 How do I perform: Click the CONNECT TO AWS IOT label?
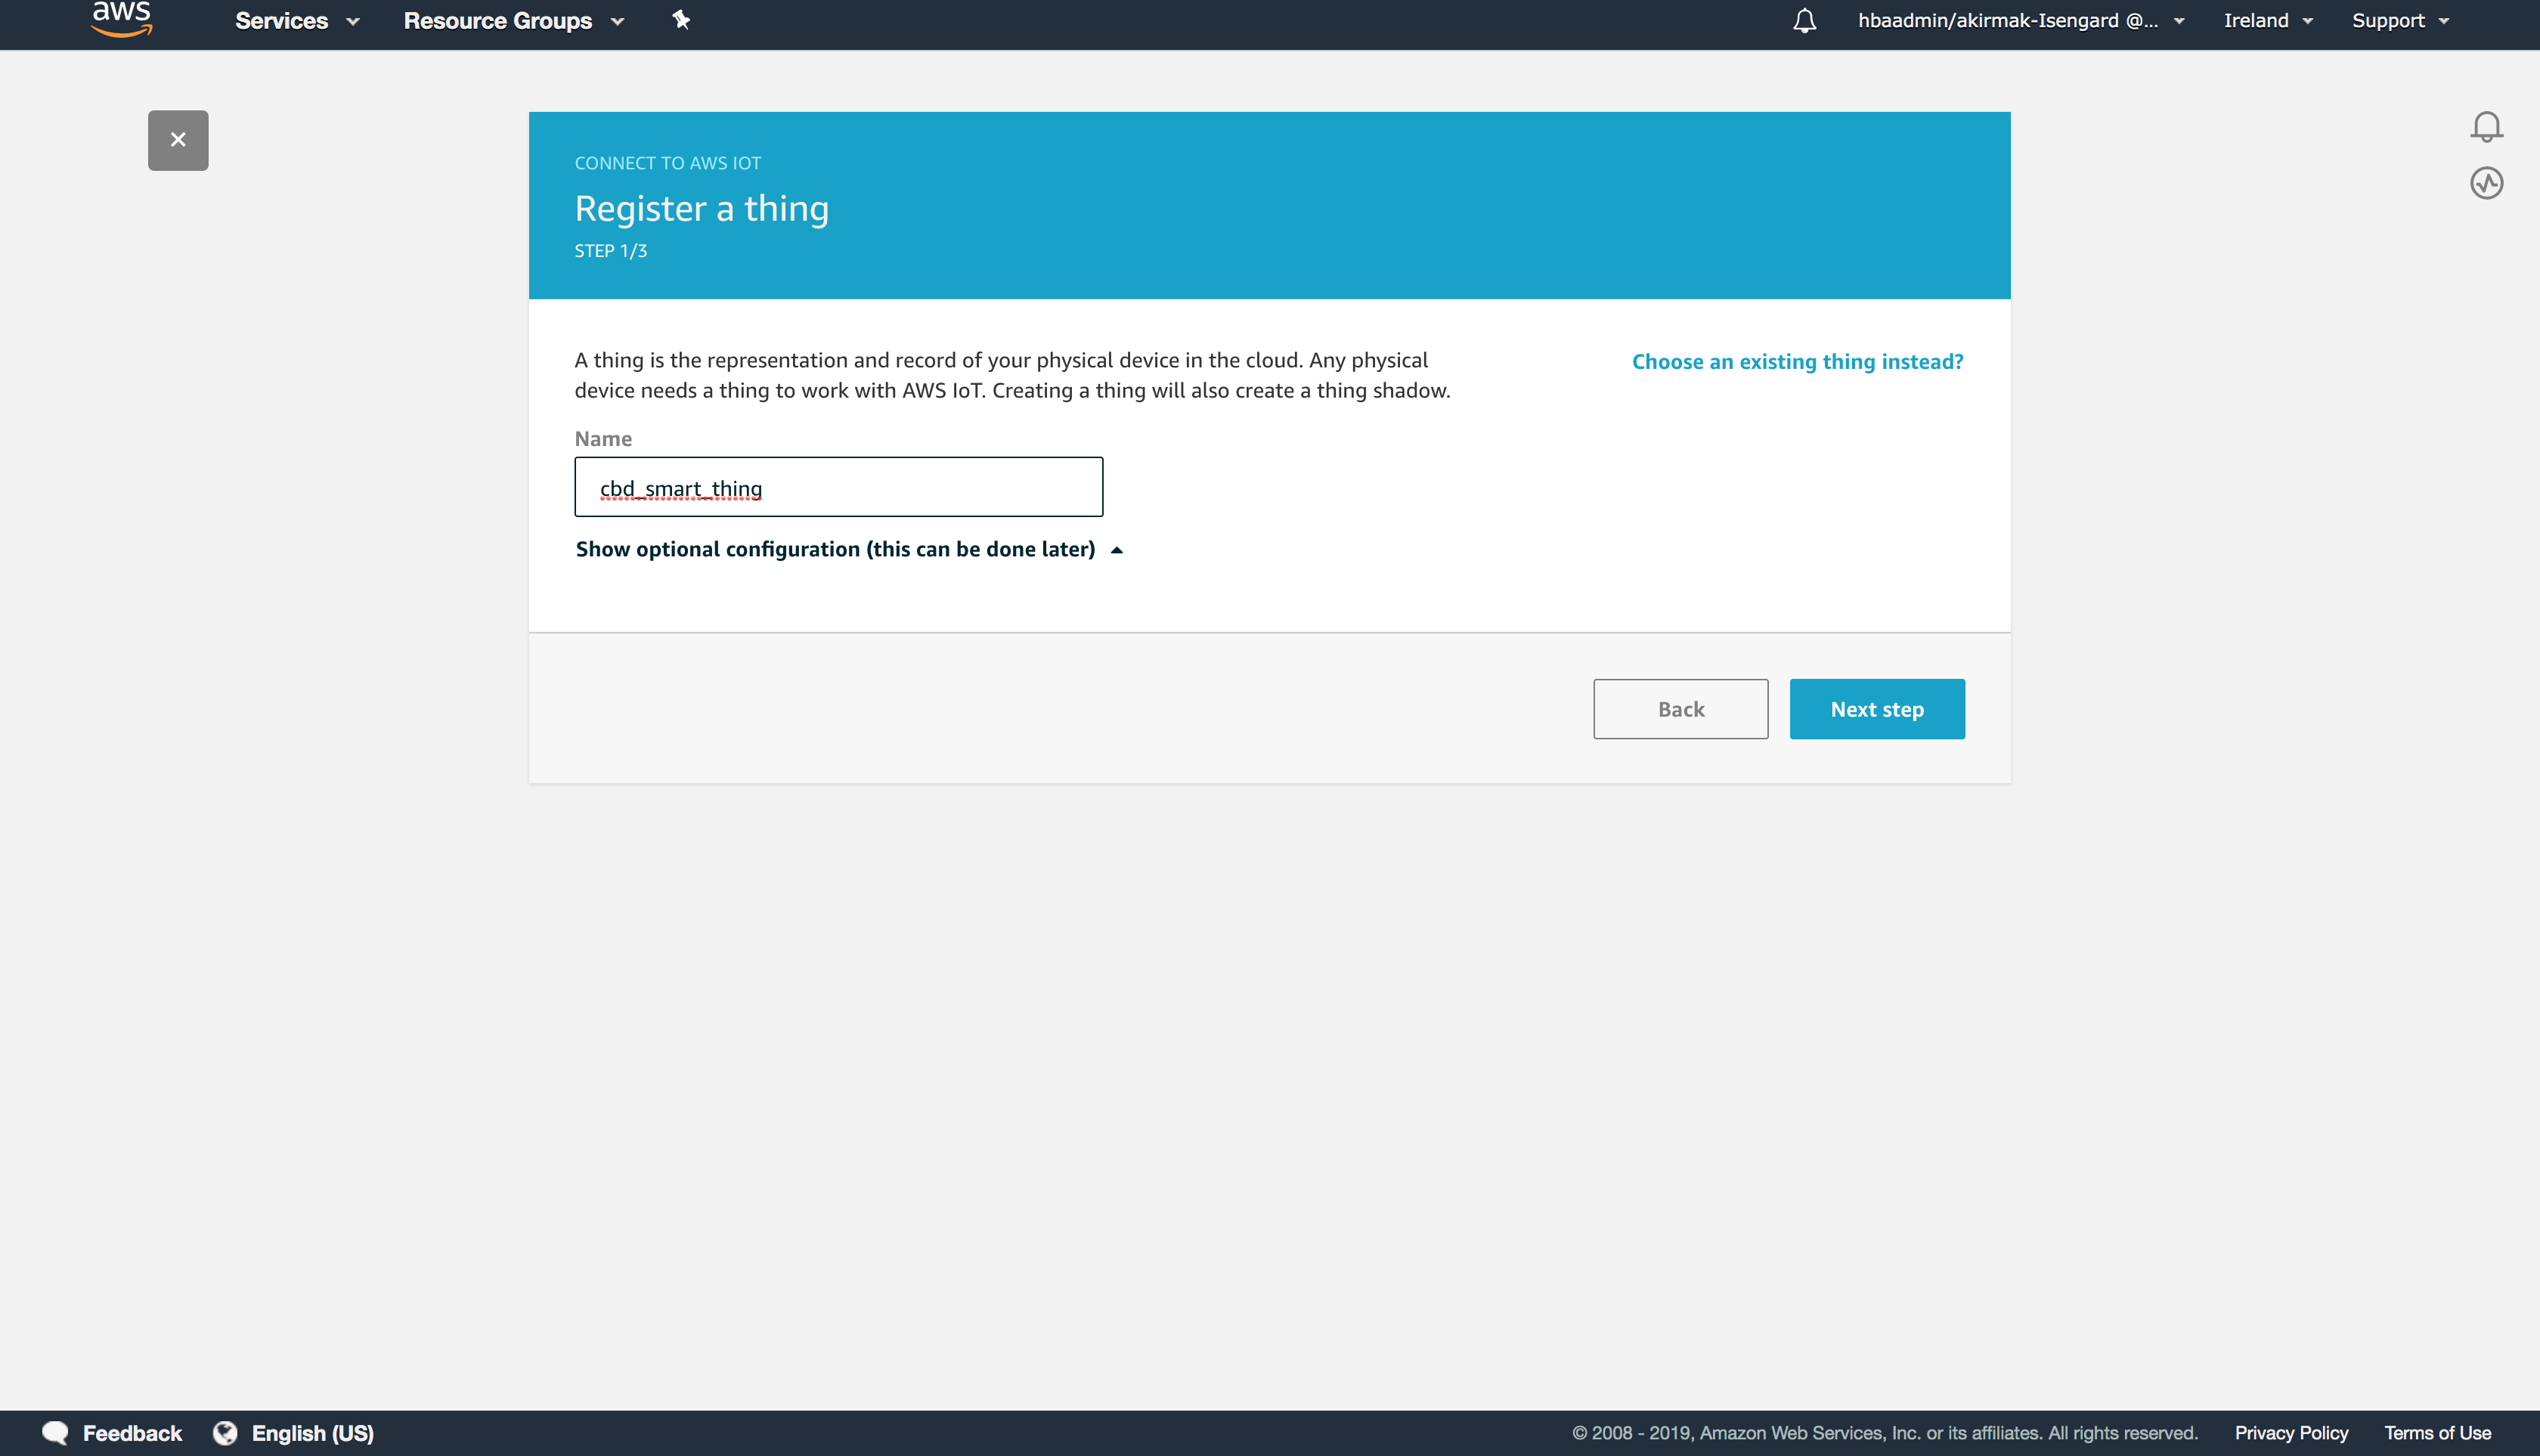[667, 163]
